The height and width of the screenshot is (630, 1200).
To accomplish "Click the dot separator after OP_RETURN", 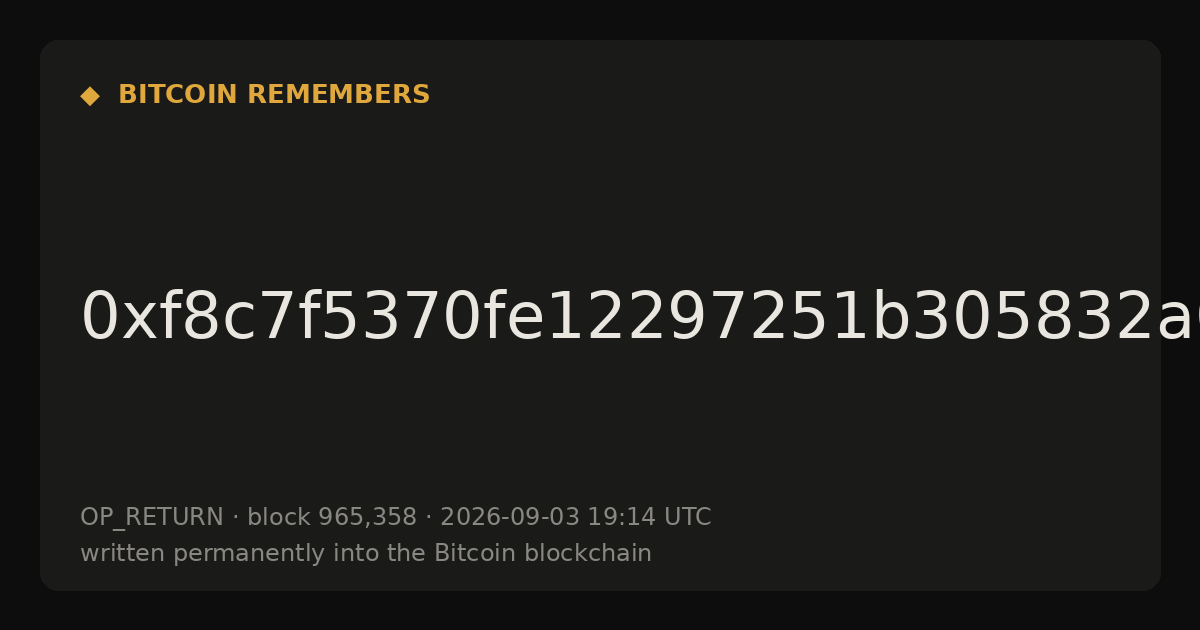I will 235,517.
